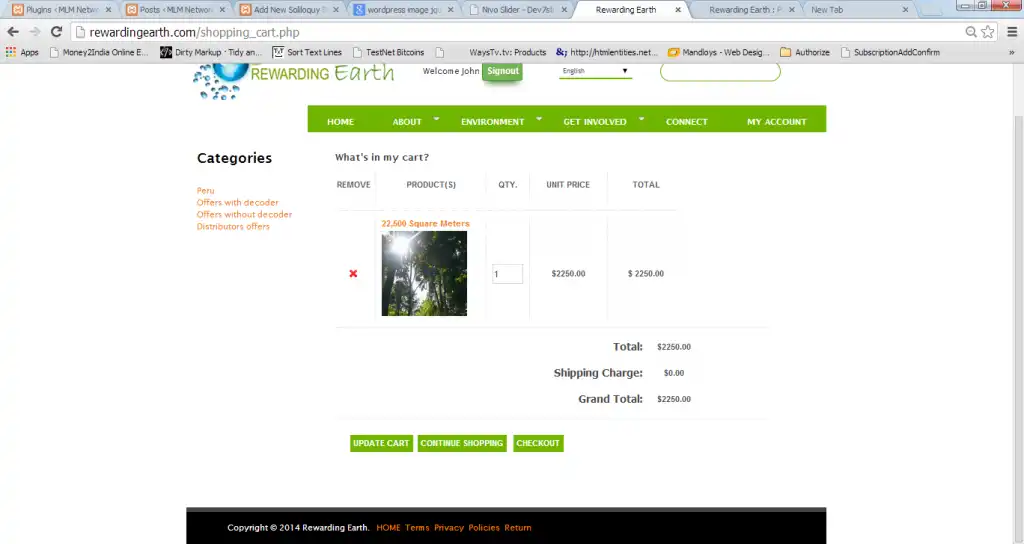The image size is (1024, 544).
Task: Click the CHECKOUT button
Action: (x=538, y=443)
